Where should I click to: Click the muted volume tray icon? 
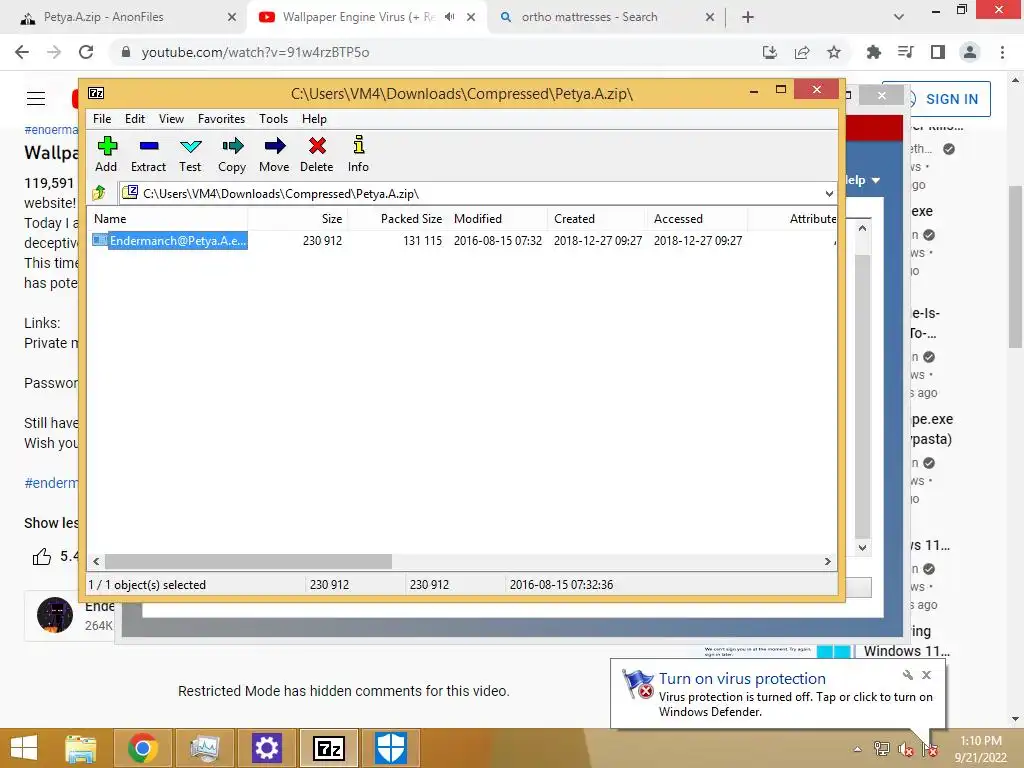click(x=906, y=749)
